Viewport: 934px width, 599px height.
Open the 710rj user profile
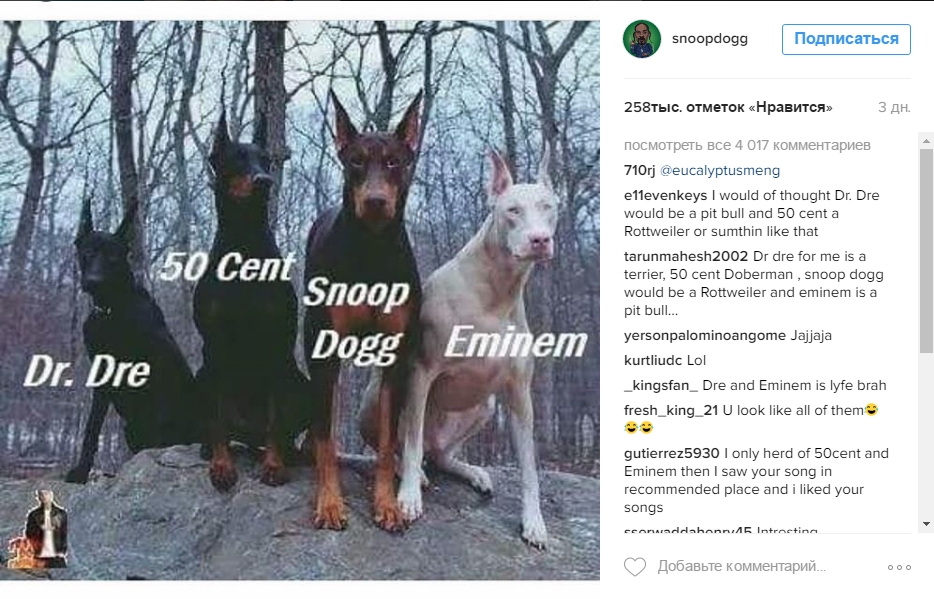click(x=639, y=170)
